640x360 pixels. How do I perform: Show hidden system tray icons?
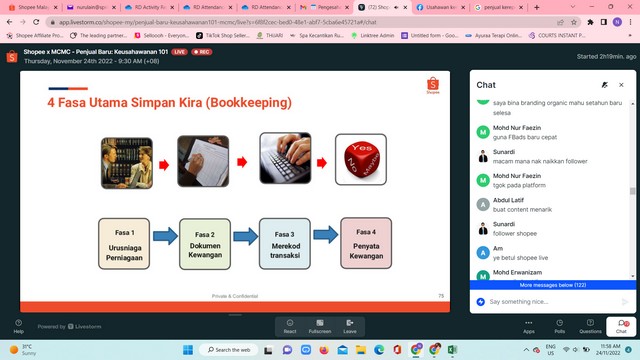526,350
